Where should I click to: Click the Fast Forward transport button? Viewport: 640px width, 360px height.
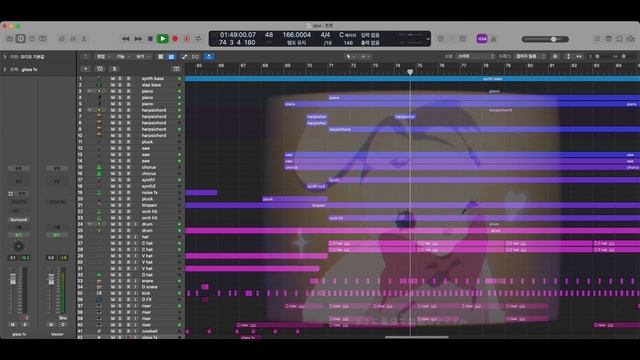coord(138,39)
